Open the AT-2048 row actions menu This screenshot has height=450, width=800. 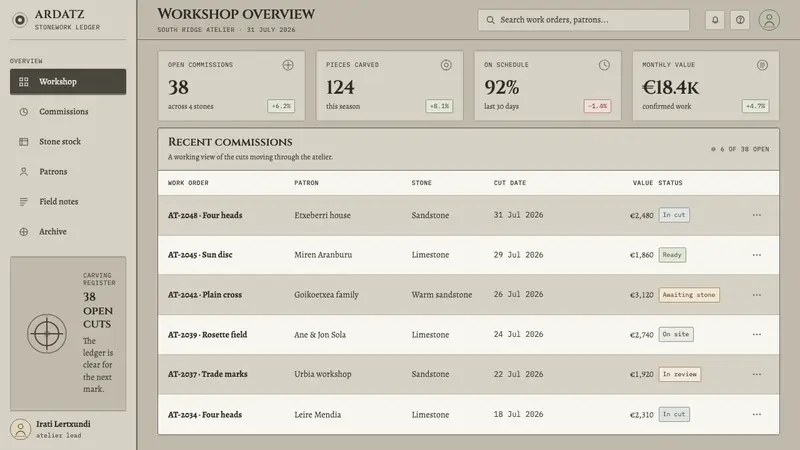[x=757, y=215]
